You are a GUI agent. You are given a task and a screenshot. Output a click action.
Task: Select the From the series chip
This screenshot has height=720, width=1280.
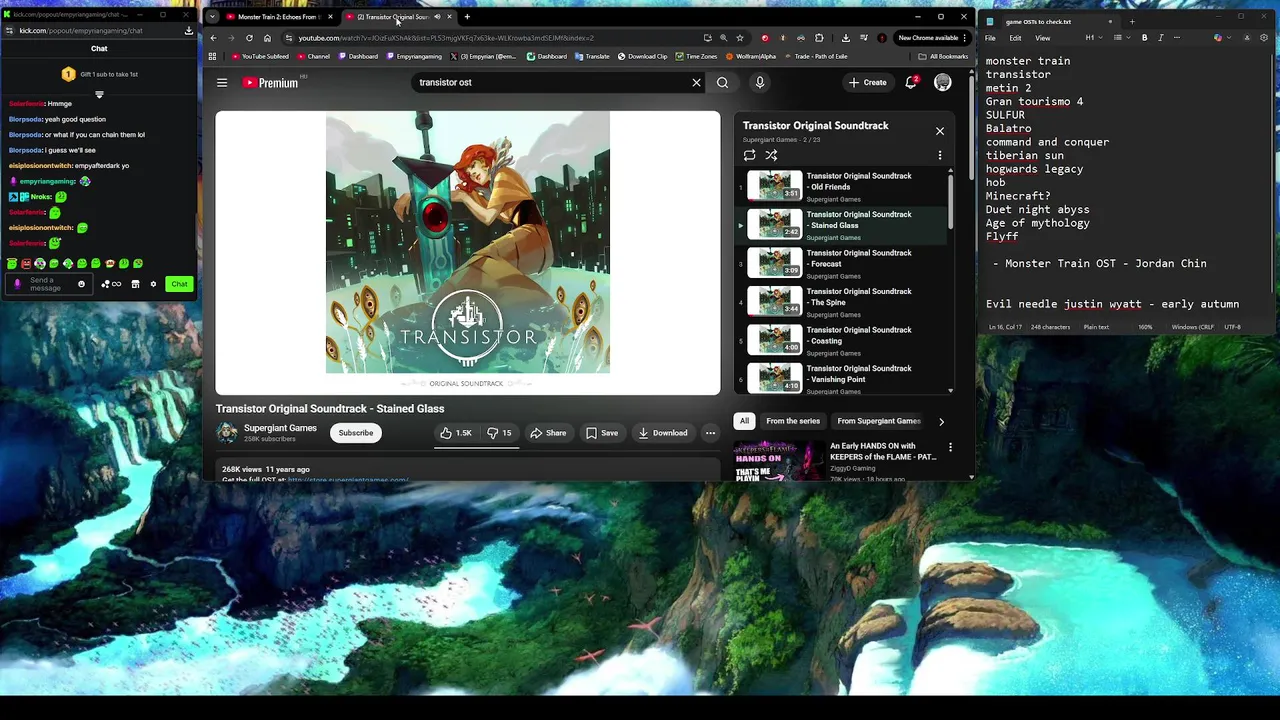pyautogui.click(x=793, y=421)
